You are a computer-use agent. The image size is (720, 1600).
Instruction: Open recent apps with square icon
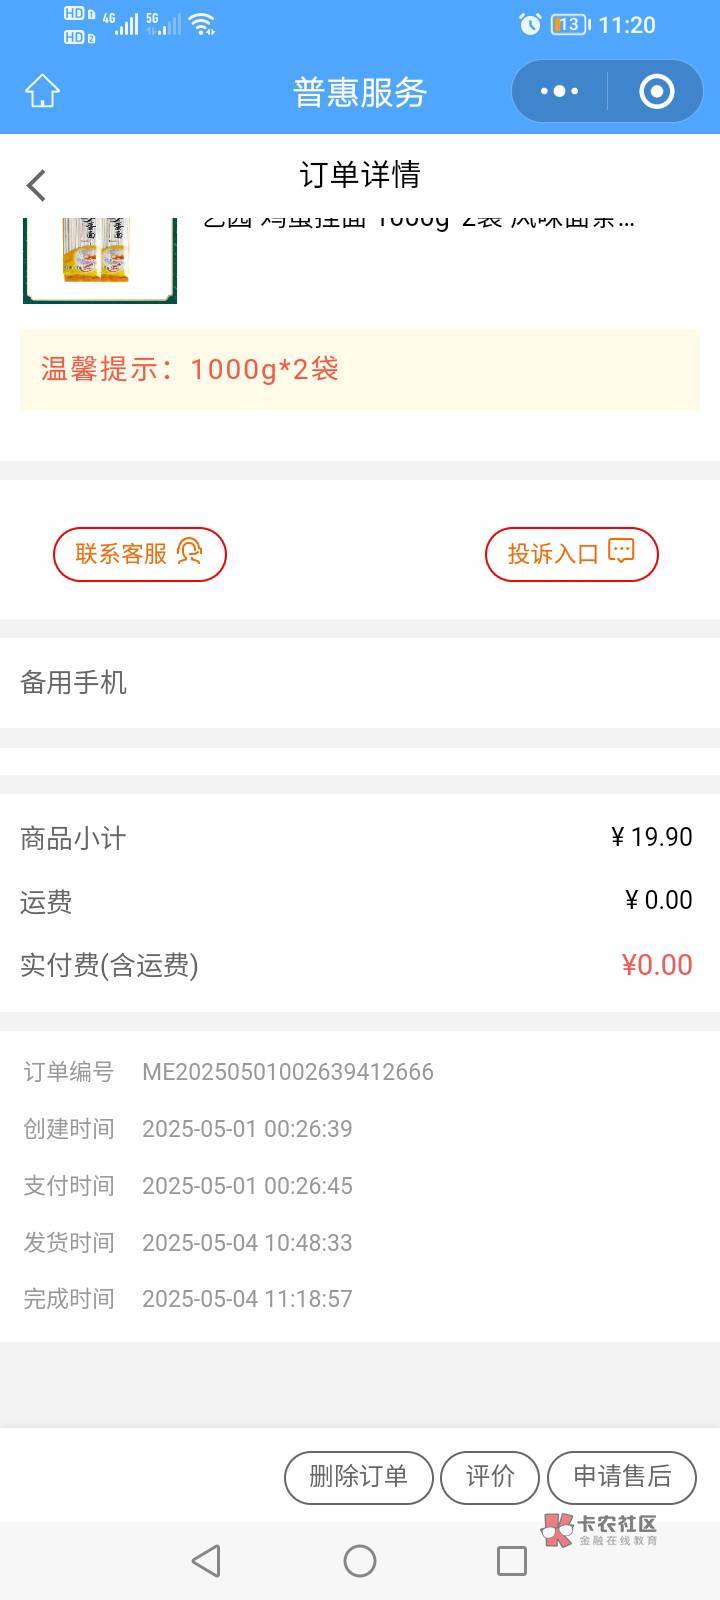click(511, 1560)
